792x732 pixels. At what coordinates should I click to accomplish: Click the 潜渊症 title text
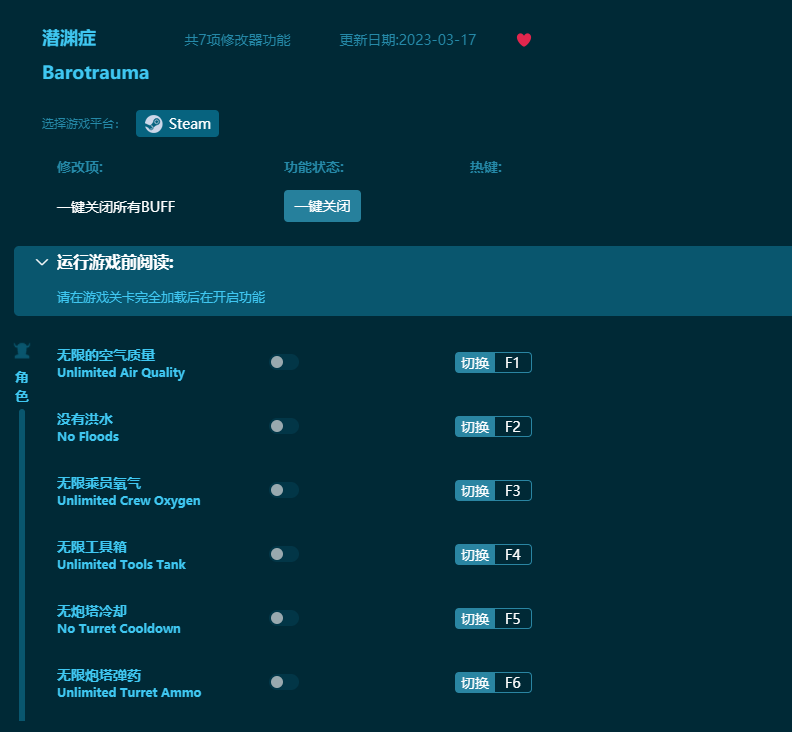coord(69,38)
